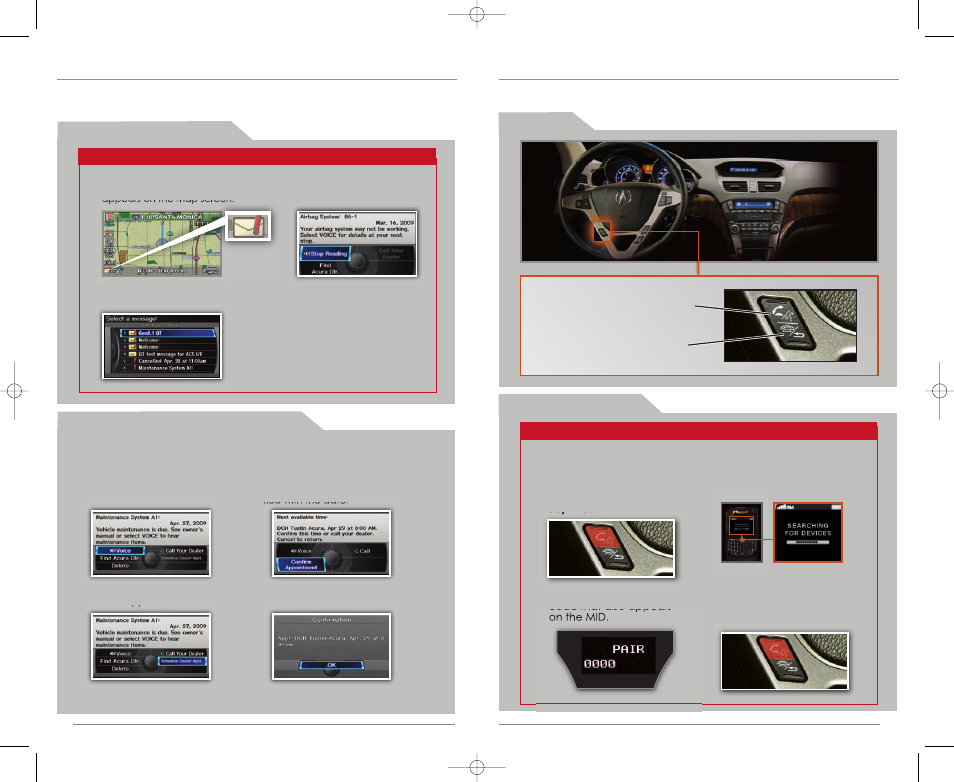Viewport: 954px width, 782px height.
Task: Click the 'Confirmation' title text
Action: [332, 620]
